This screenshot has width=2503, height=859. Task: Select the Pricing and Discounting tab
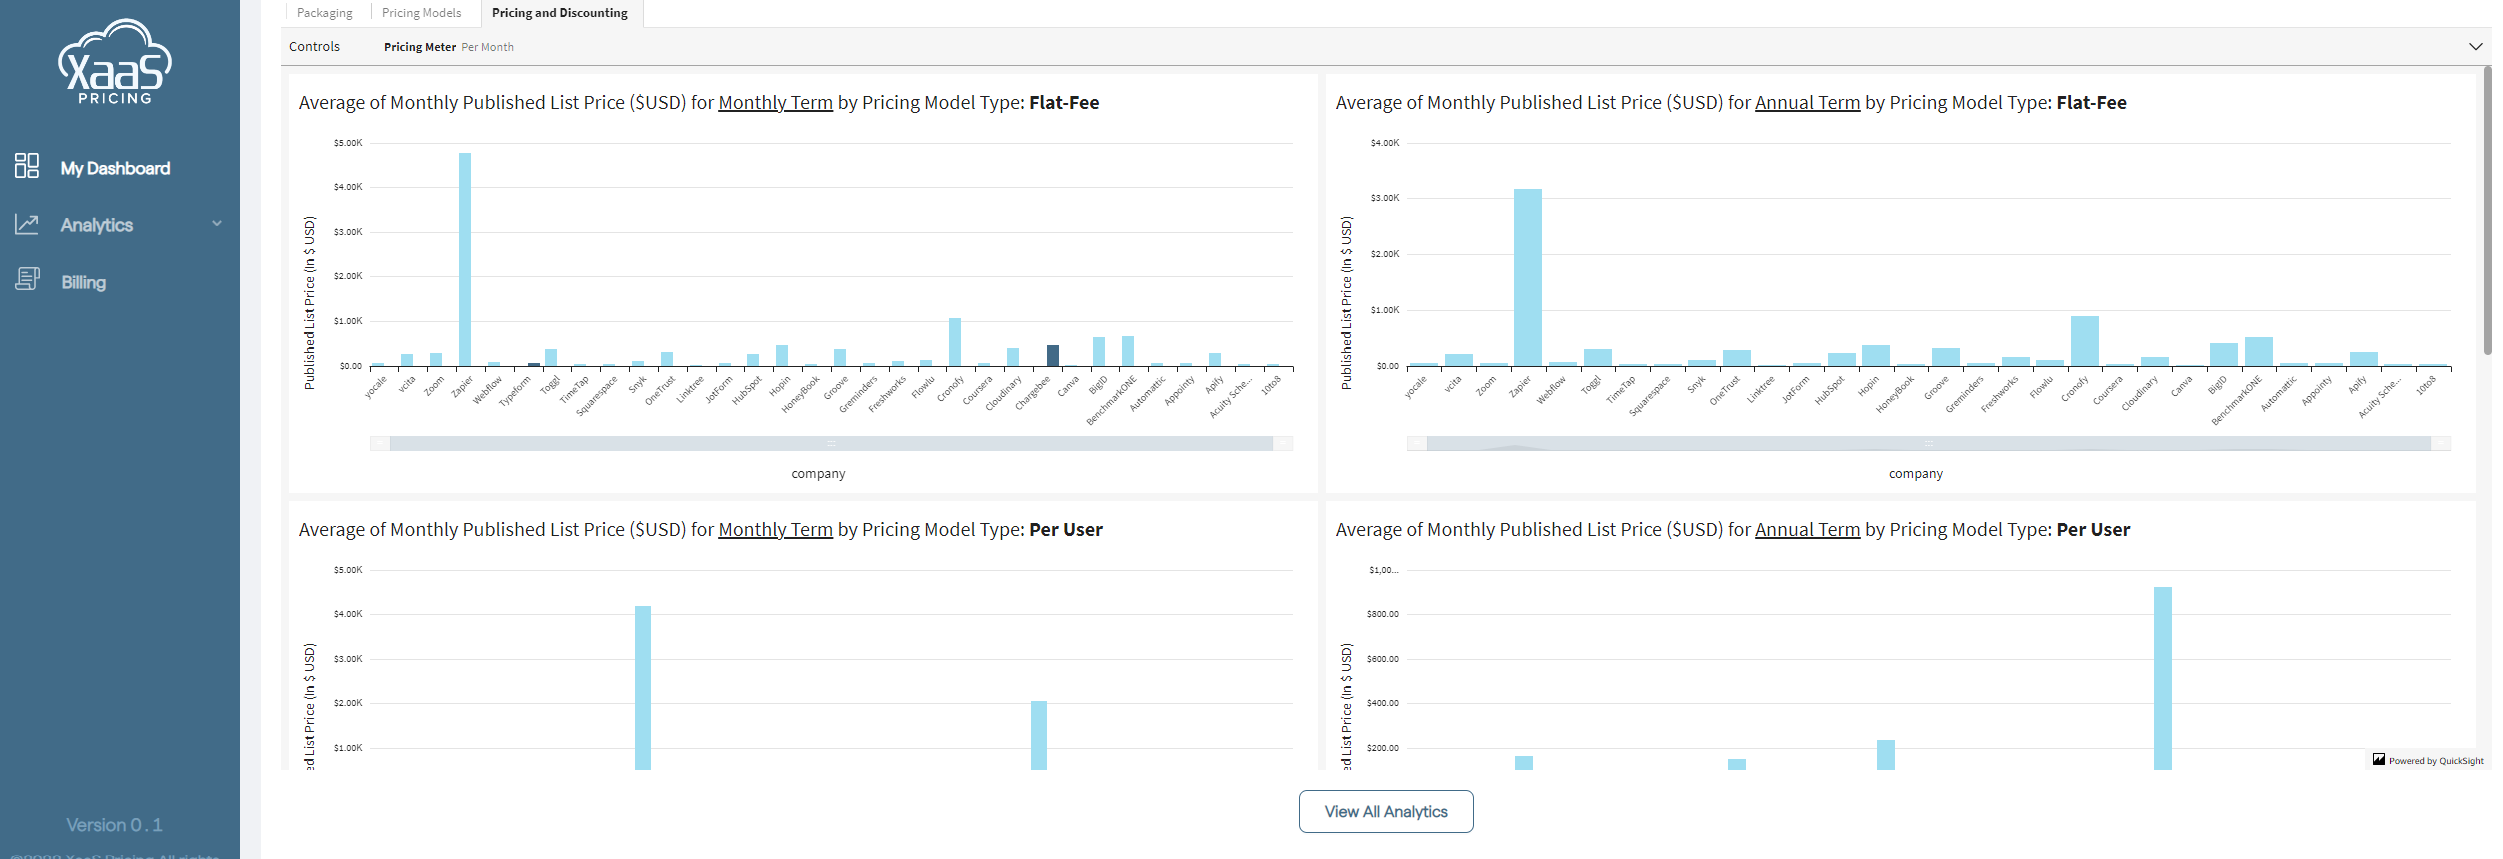pyautogui.click(x=560, y=13)
